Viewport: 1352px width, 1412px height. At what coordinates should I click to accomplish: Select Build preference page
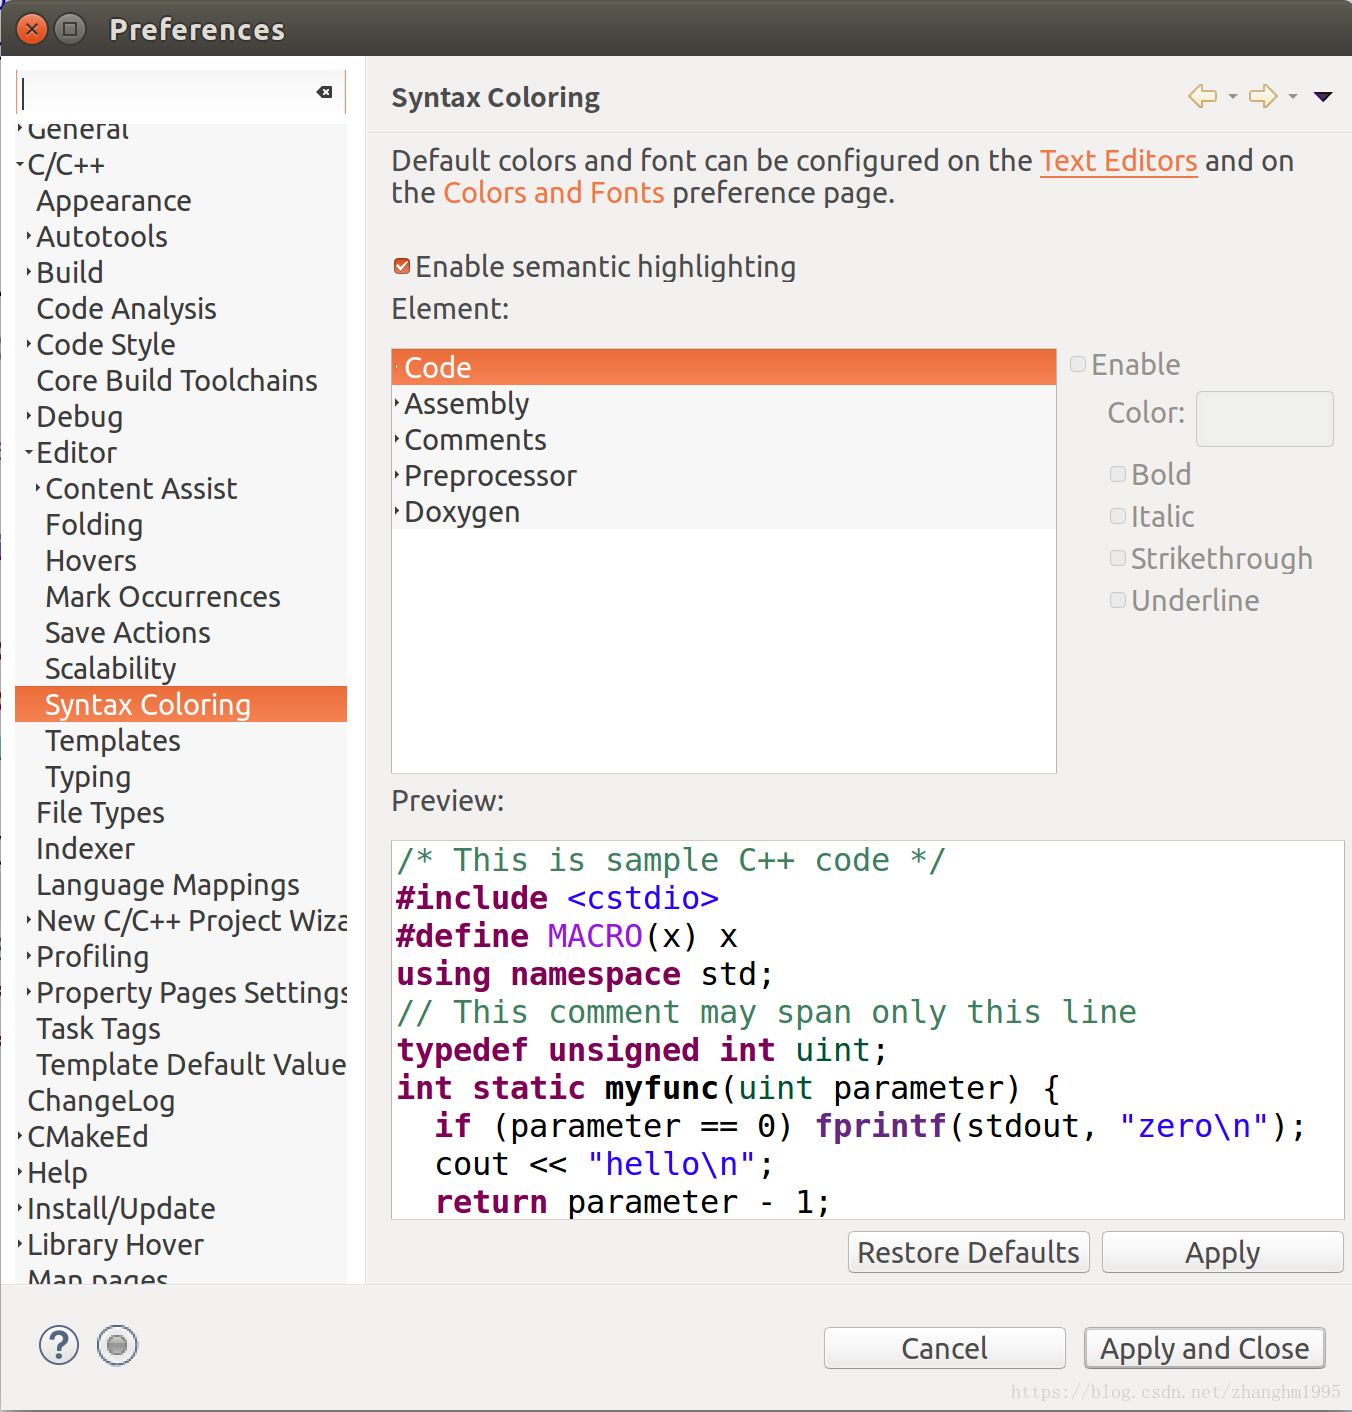pos(70,273)
